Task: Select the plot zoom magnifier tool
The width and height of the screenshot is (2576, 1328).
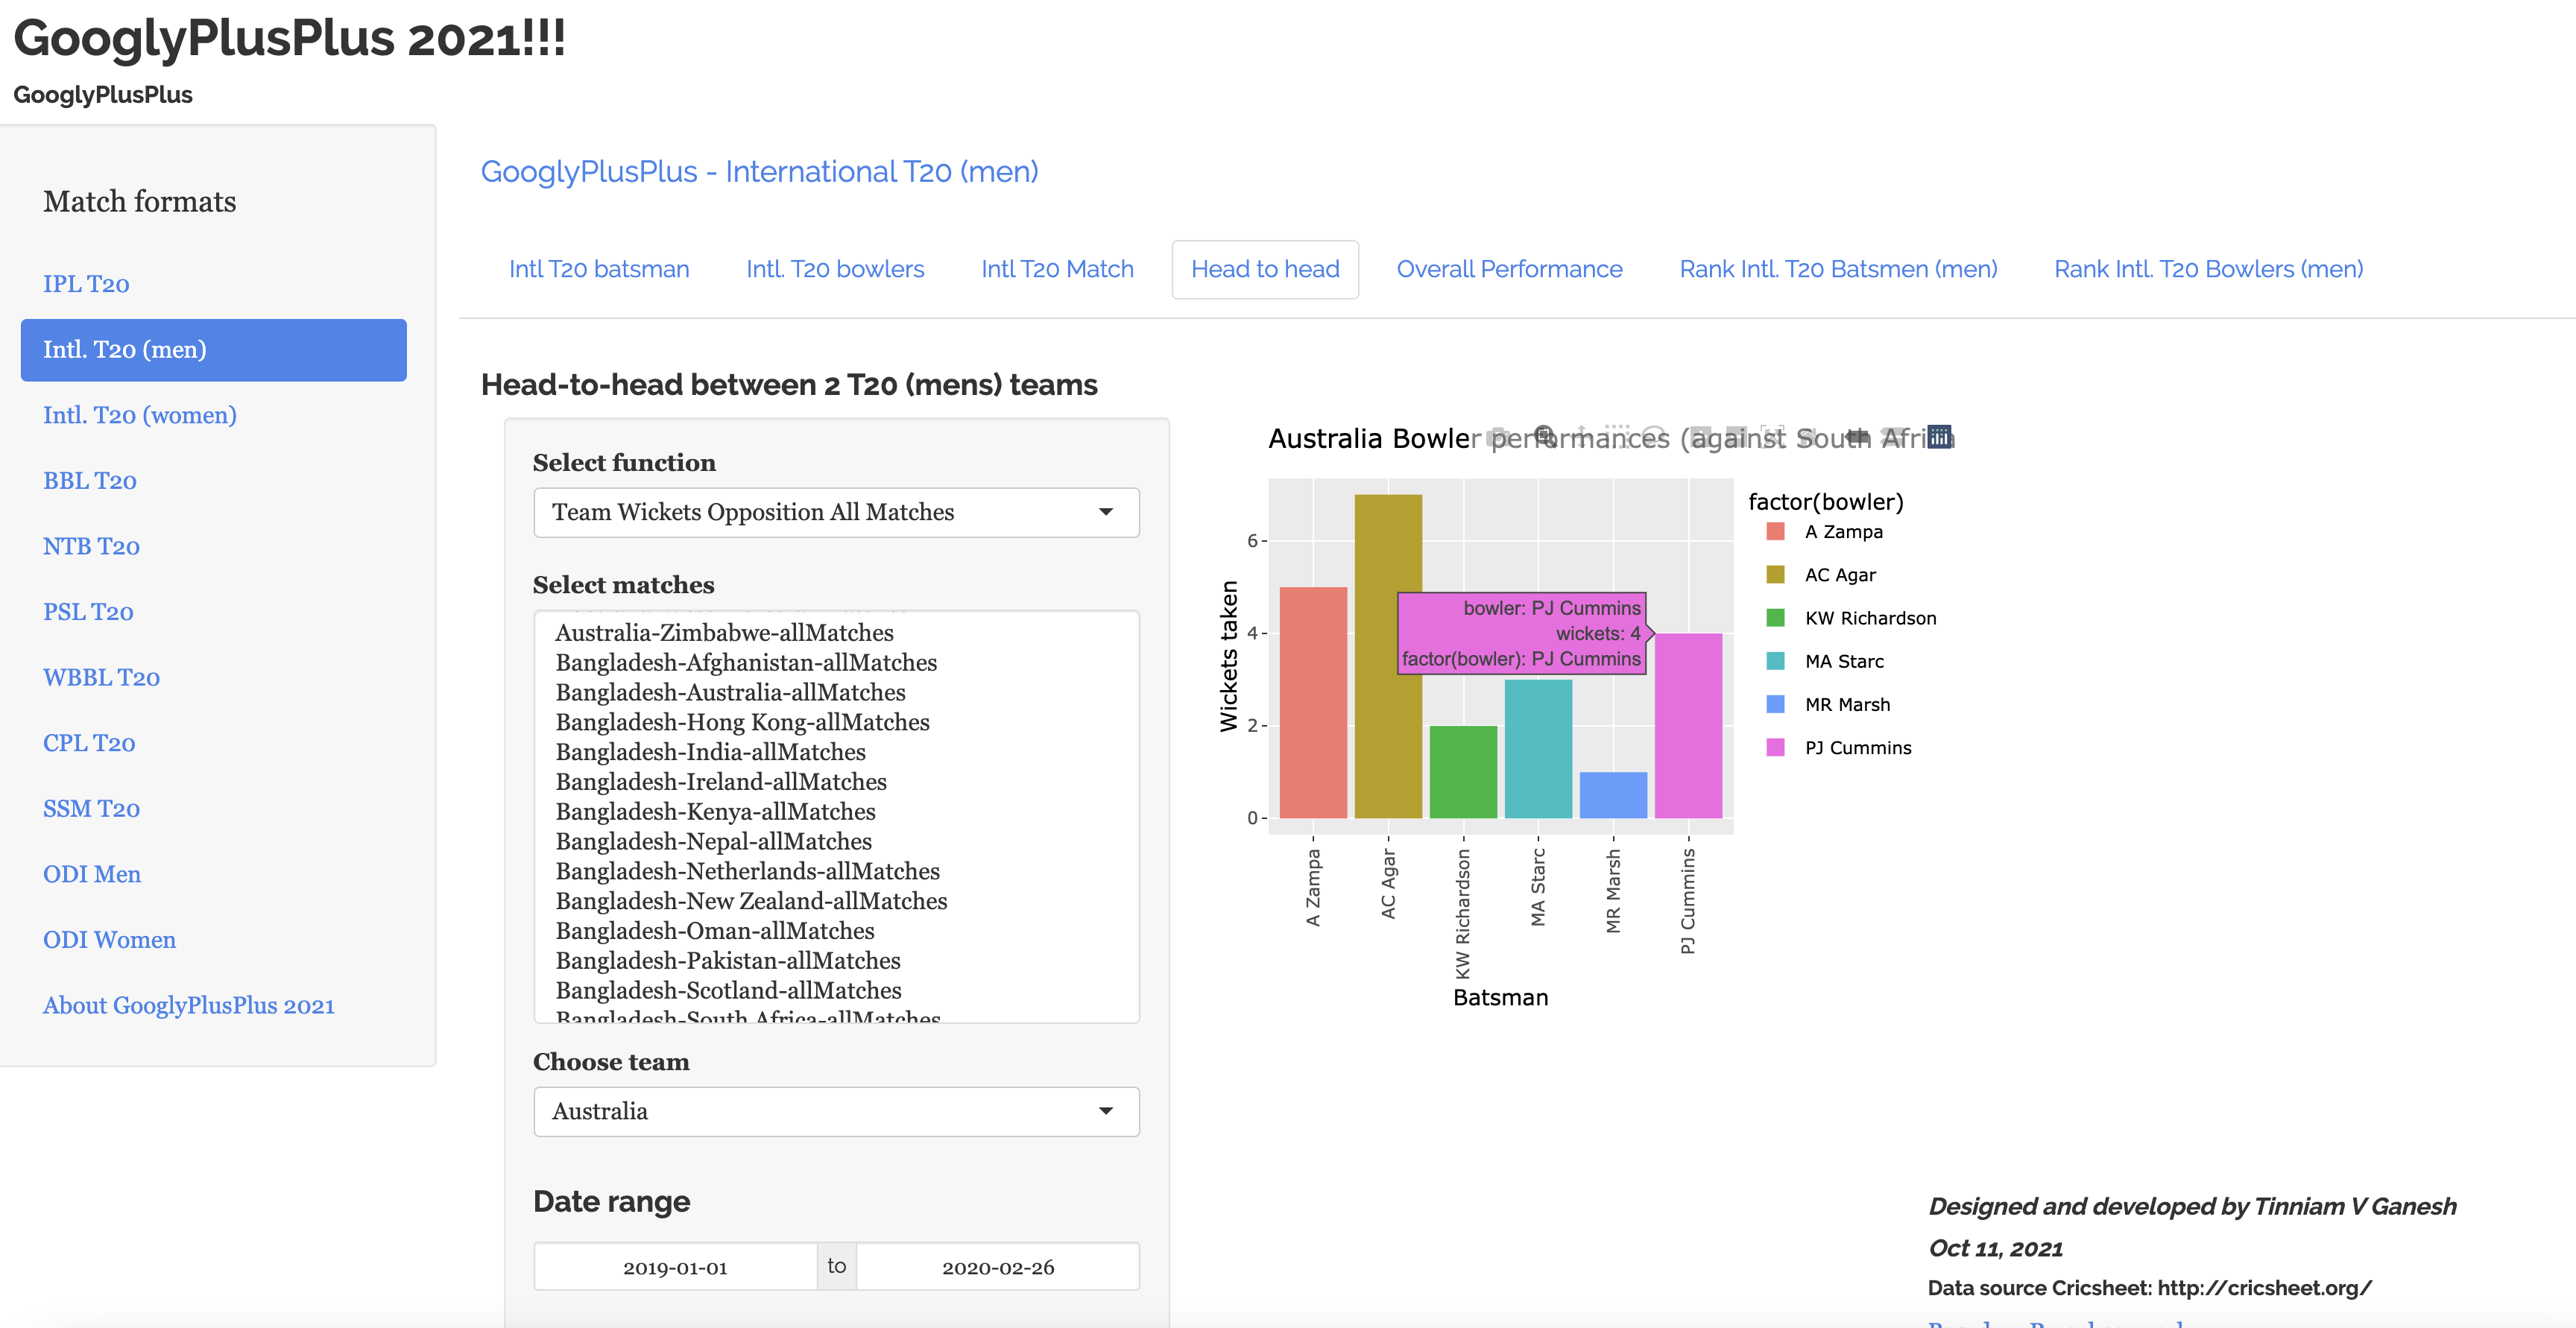Action: tap(1545, 437)
